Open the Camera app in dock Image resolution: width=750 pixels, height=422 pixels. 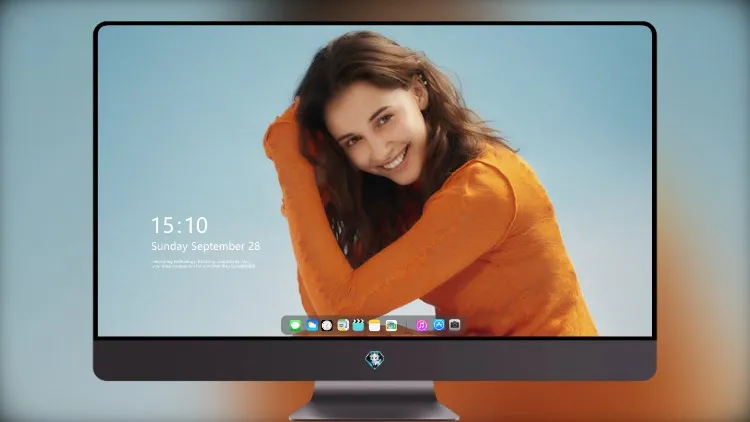(x=455, y=325)
